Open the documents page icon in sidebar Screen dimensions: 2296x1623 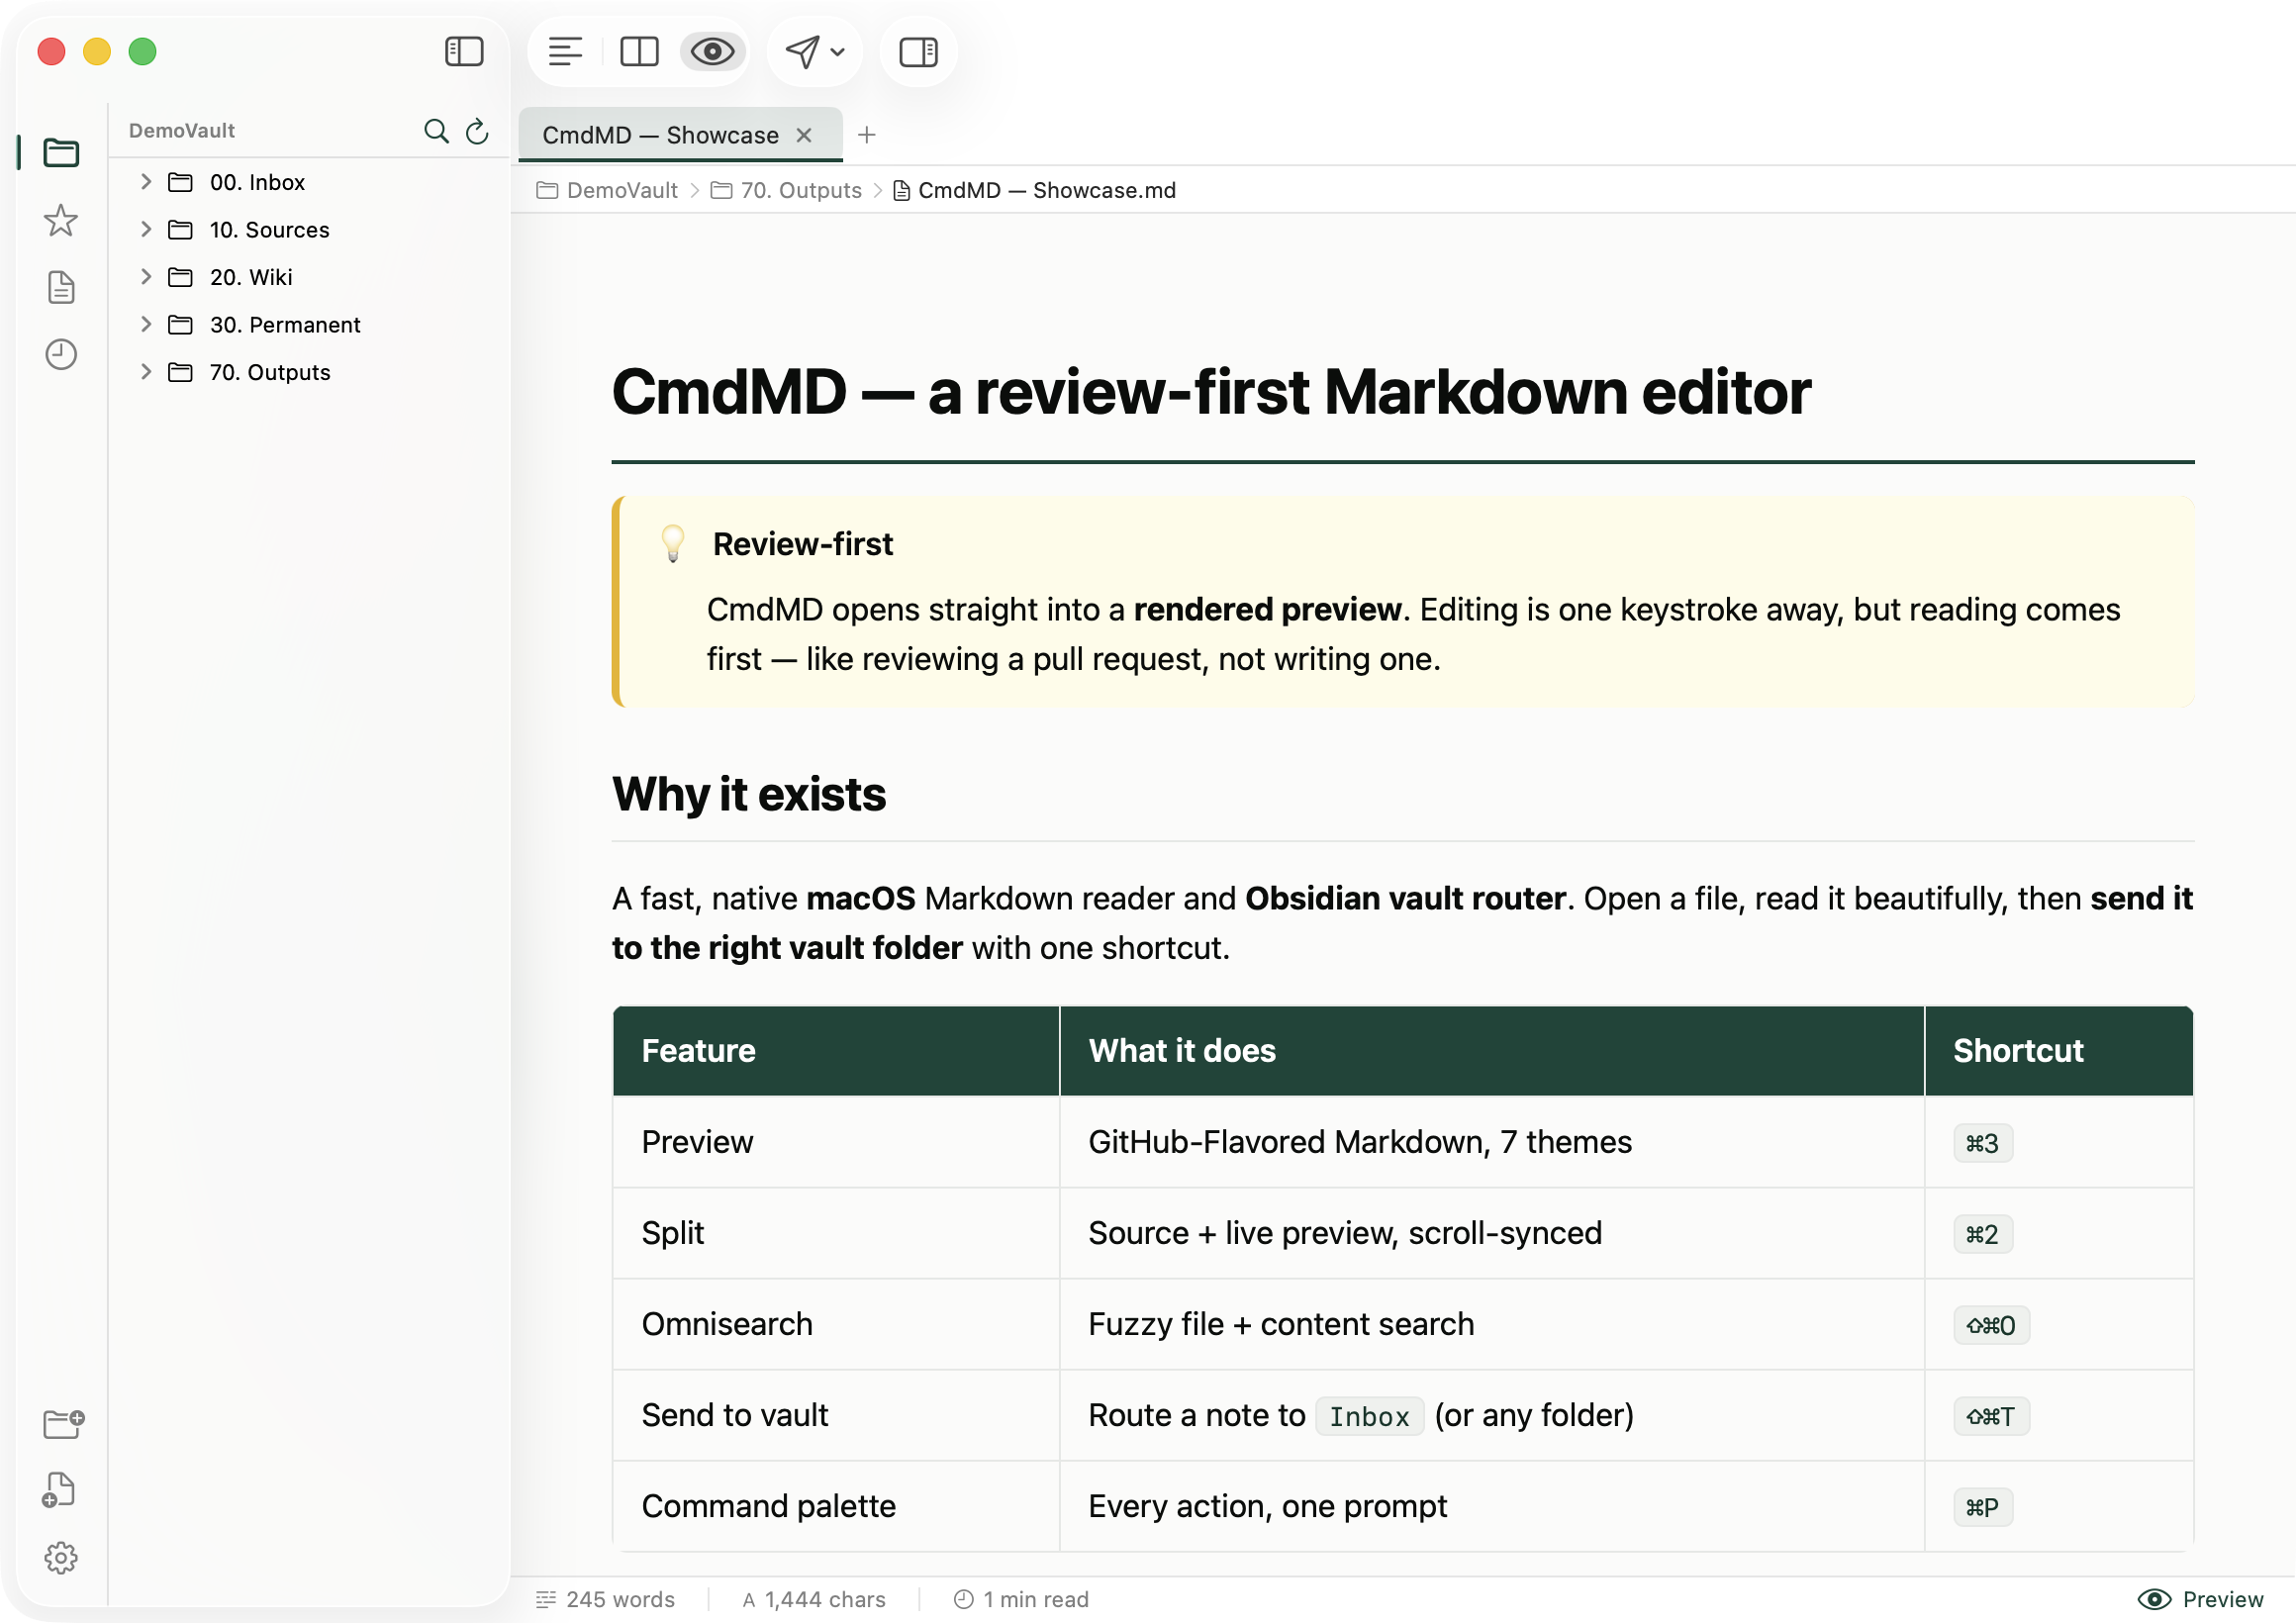click(x=61, y=287)
